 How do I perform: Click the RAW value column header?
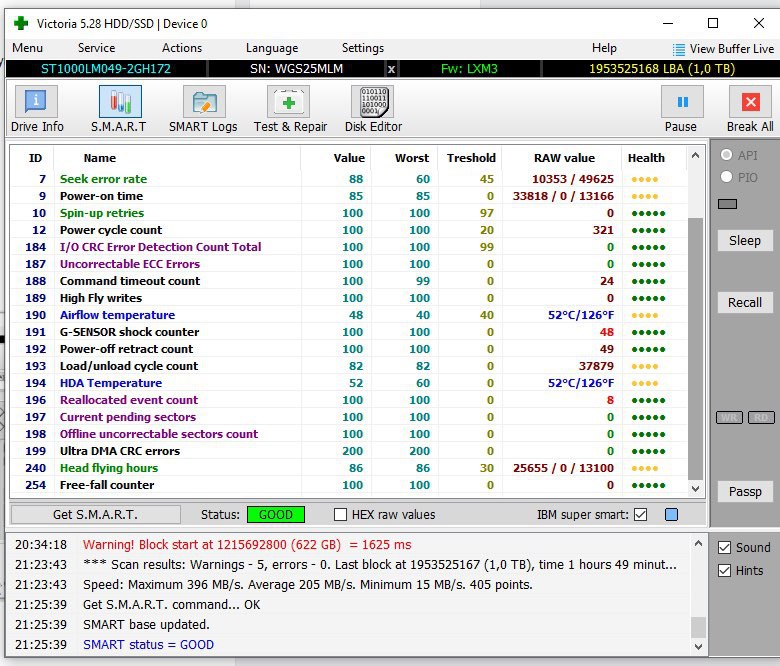pyautogui.click(x=564, y=158)
